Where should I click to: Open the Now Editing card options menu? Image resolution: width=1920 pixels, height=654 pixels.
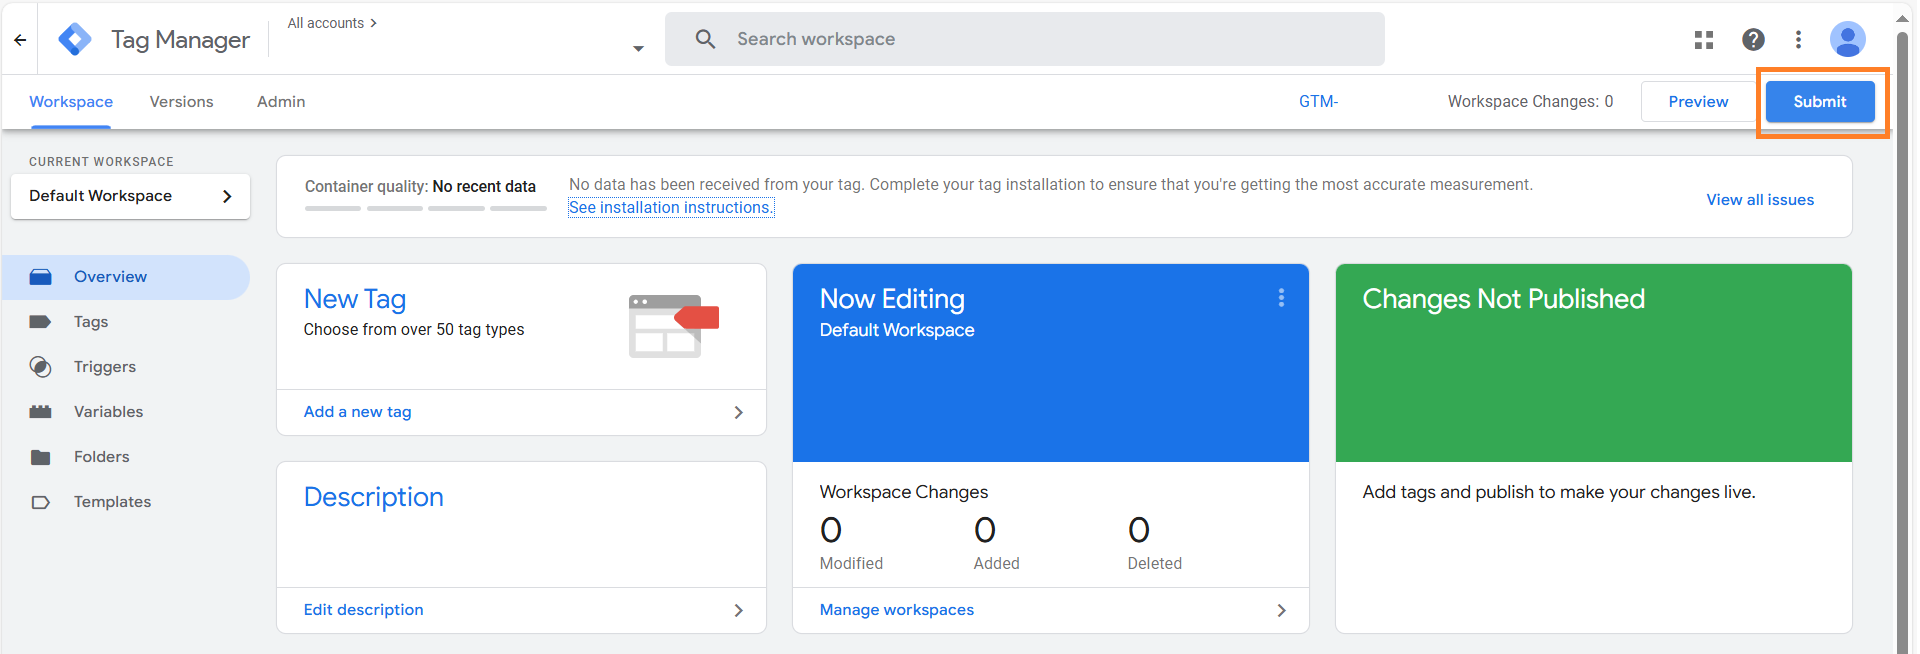[x=1281, y=298]
